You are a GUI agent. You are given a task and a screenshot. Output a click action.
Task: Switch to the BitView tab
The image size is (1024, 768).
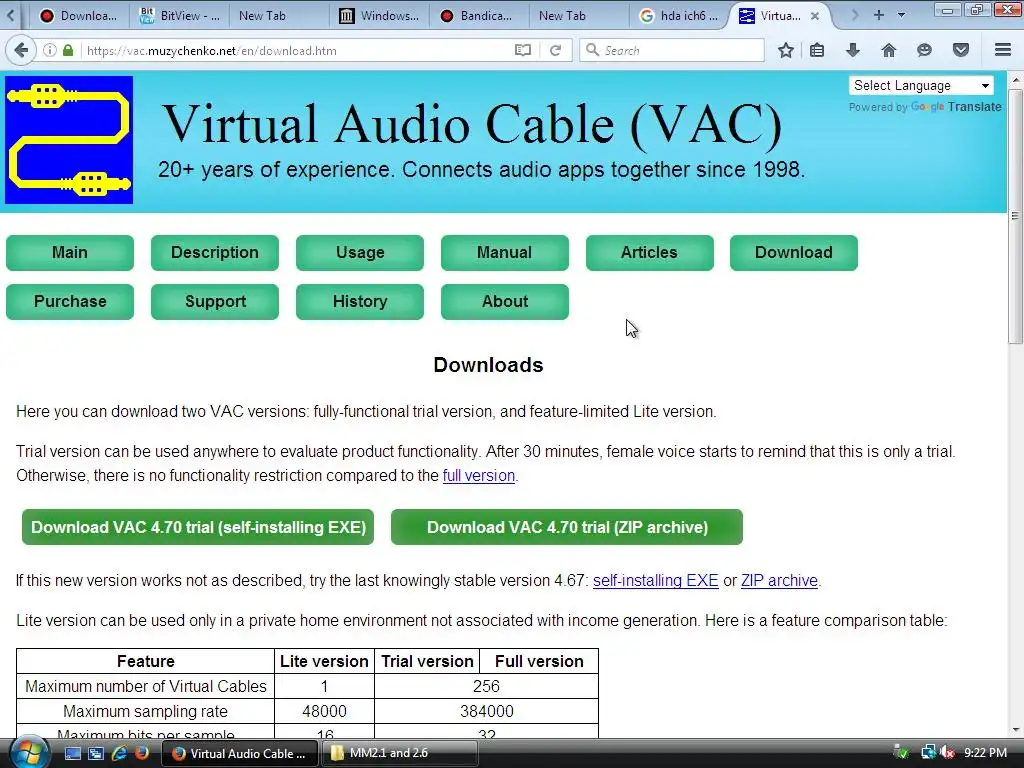(x=181, y=16)
